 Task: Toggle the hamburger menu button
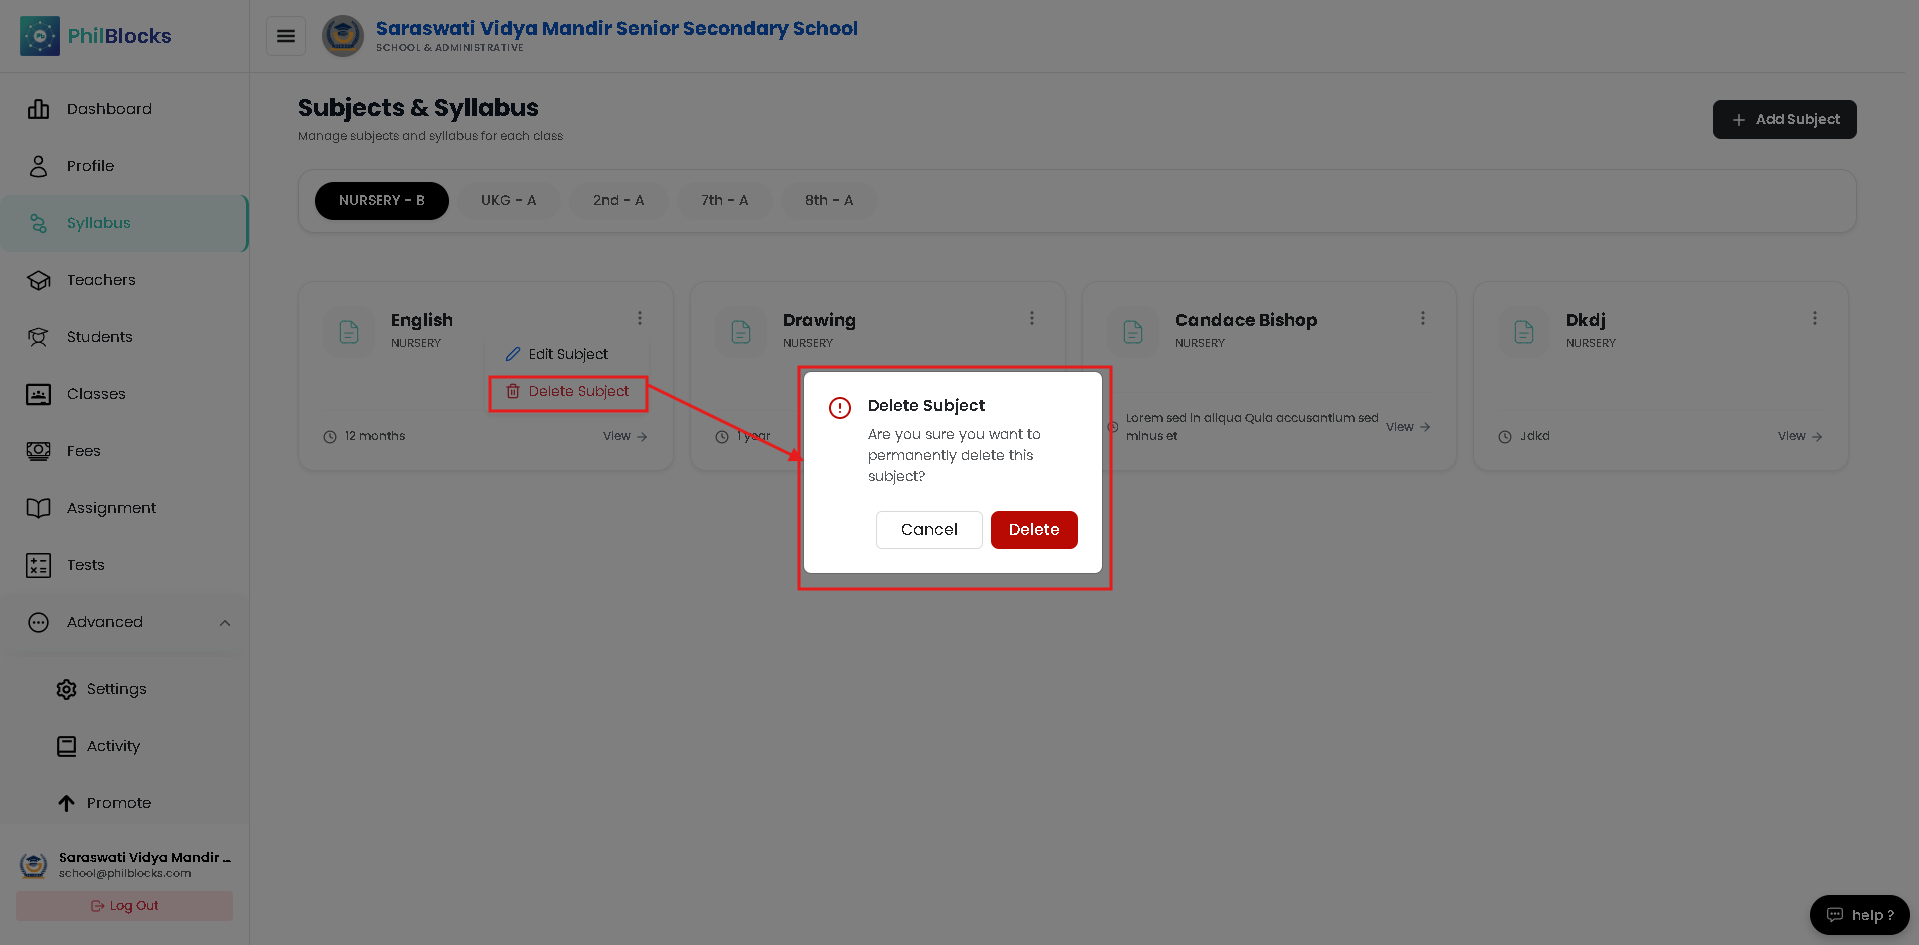point(286,36)
